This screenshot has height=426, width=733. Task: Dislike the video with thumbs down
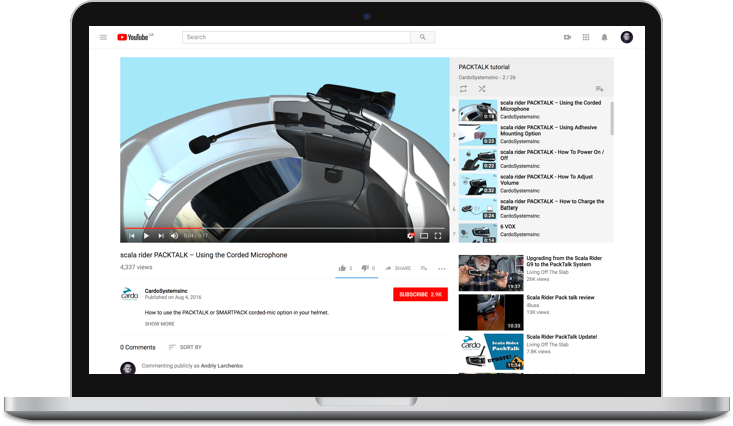click(x=366, y=268)
